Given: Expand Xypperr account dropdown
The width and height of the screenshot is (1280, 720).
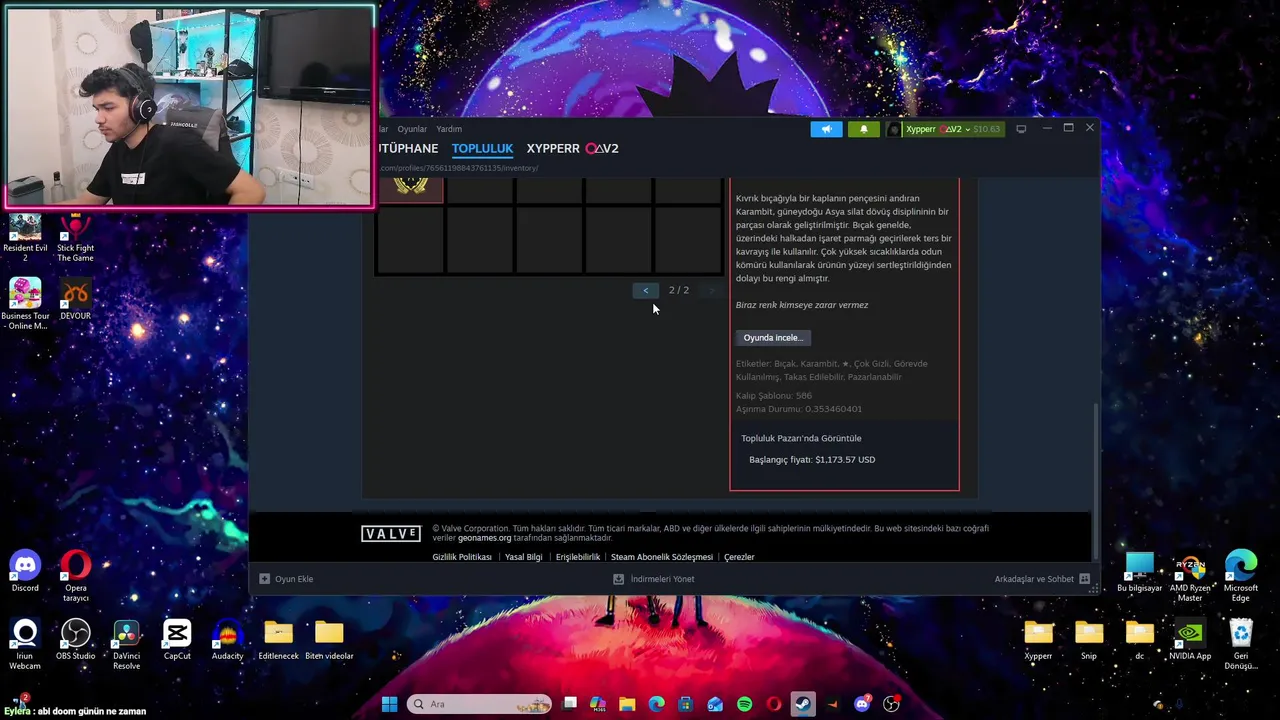Looking at the screenshot, I should [x=953, y=129].
